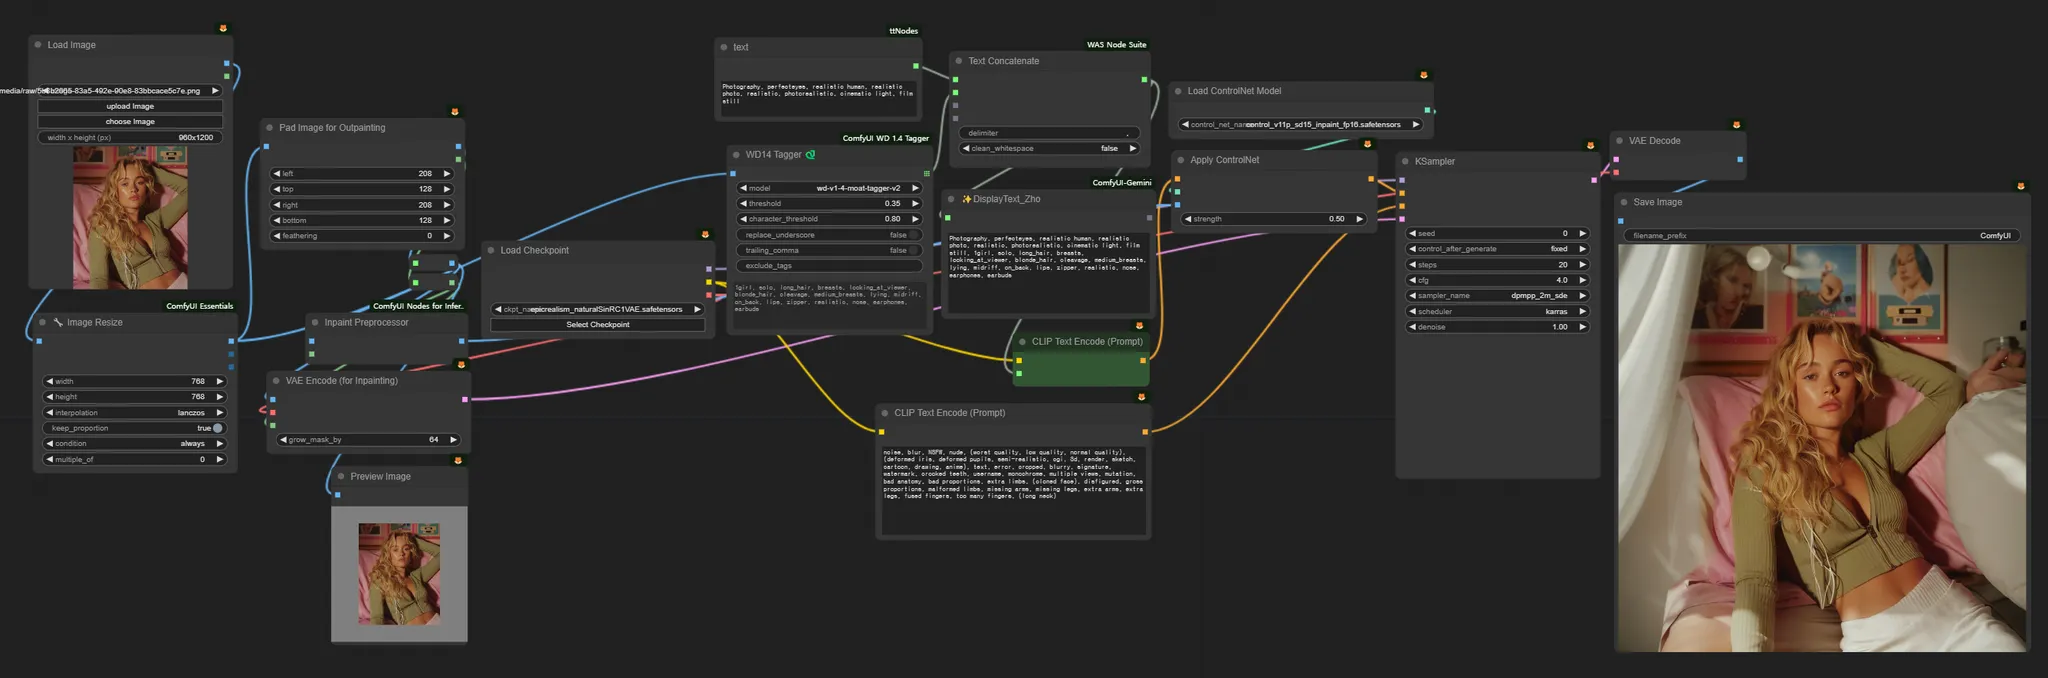Click the Preview Image padded thumbnail
2048x678 pixels.
(x=399, y=574)
